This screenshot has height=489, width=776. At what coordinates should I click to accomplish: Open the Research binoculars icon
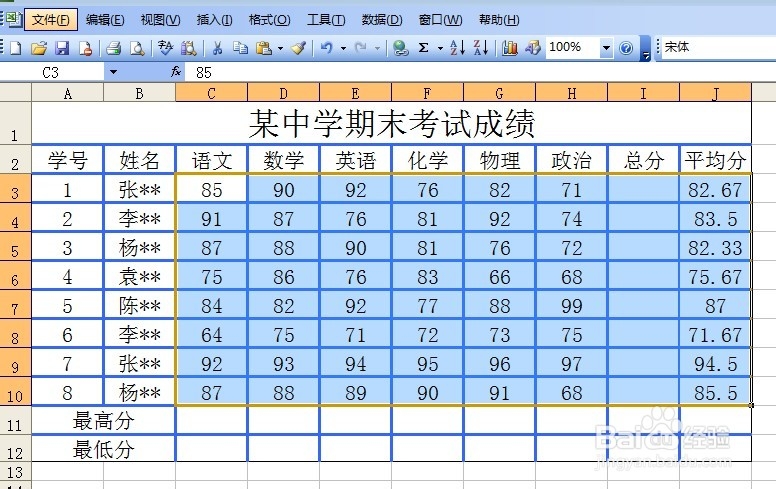coord(189,48)
